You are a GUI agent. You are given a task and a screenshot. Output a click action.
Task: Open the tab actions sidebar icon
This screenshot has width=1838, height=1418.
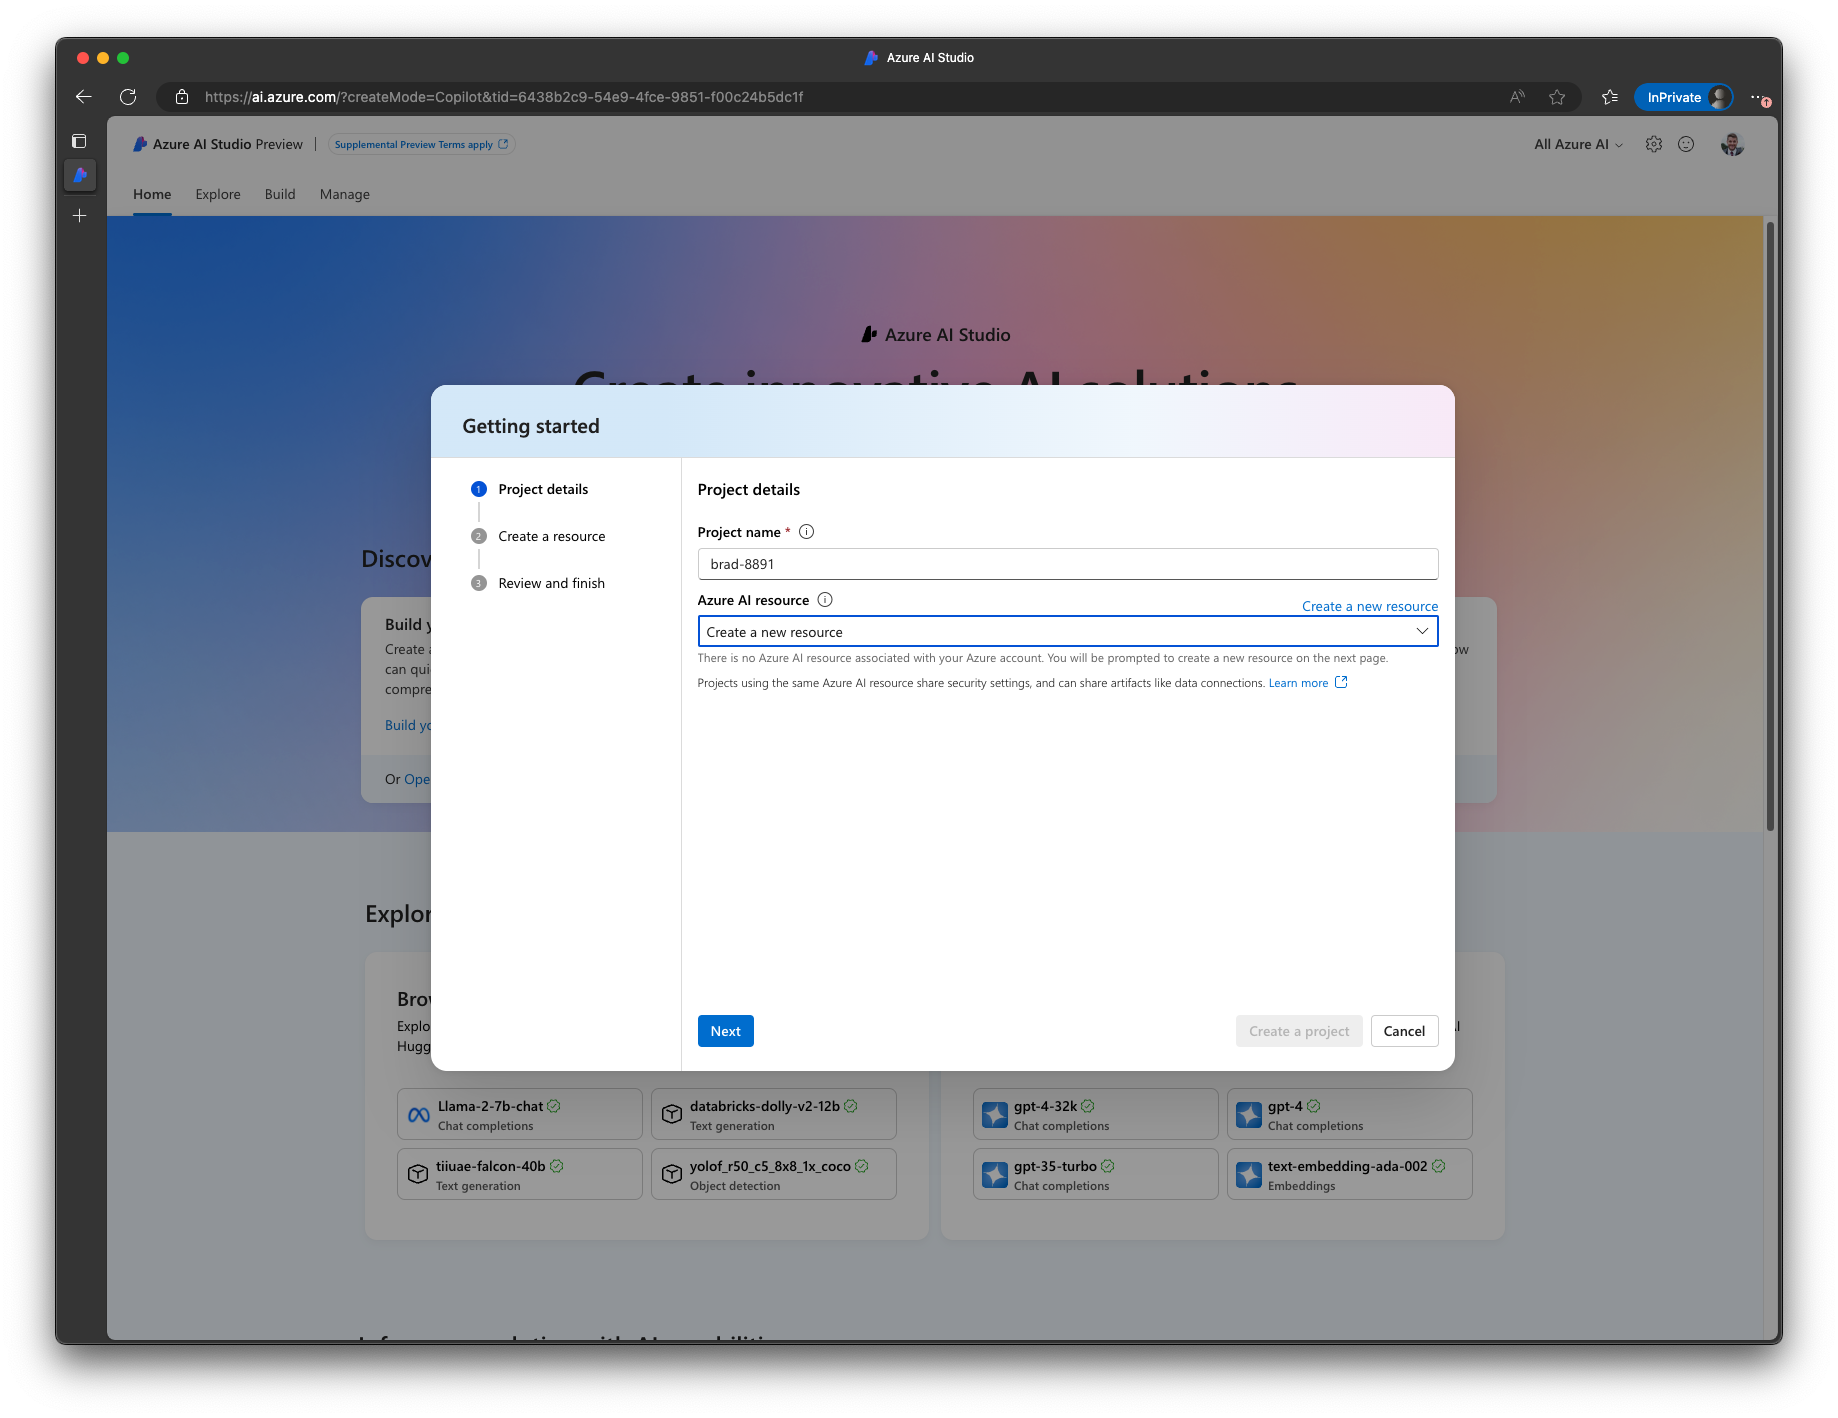80,141
